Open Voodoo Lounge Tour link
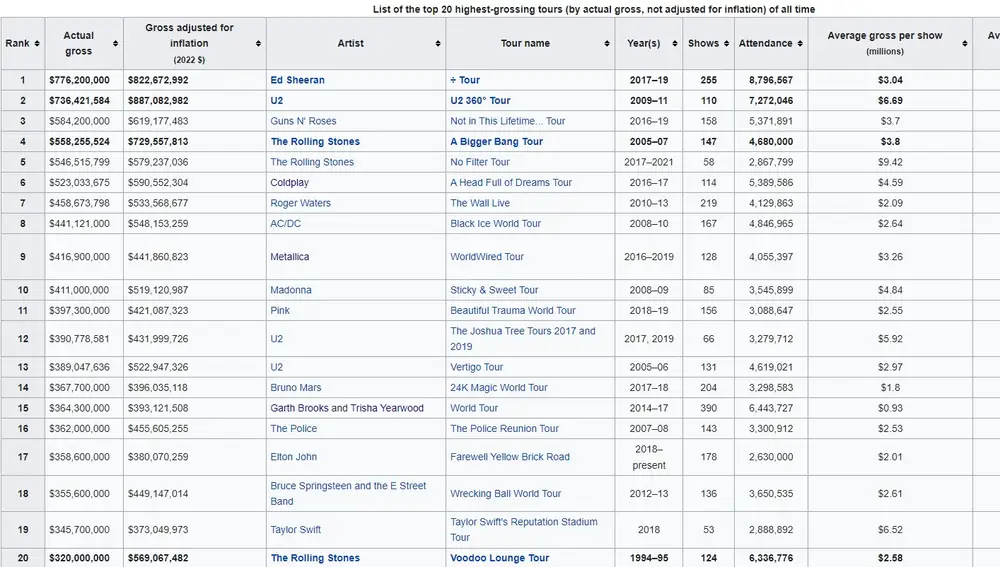The width and height of the screenshot is (1000, 567). pos(499,557)
